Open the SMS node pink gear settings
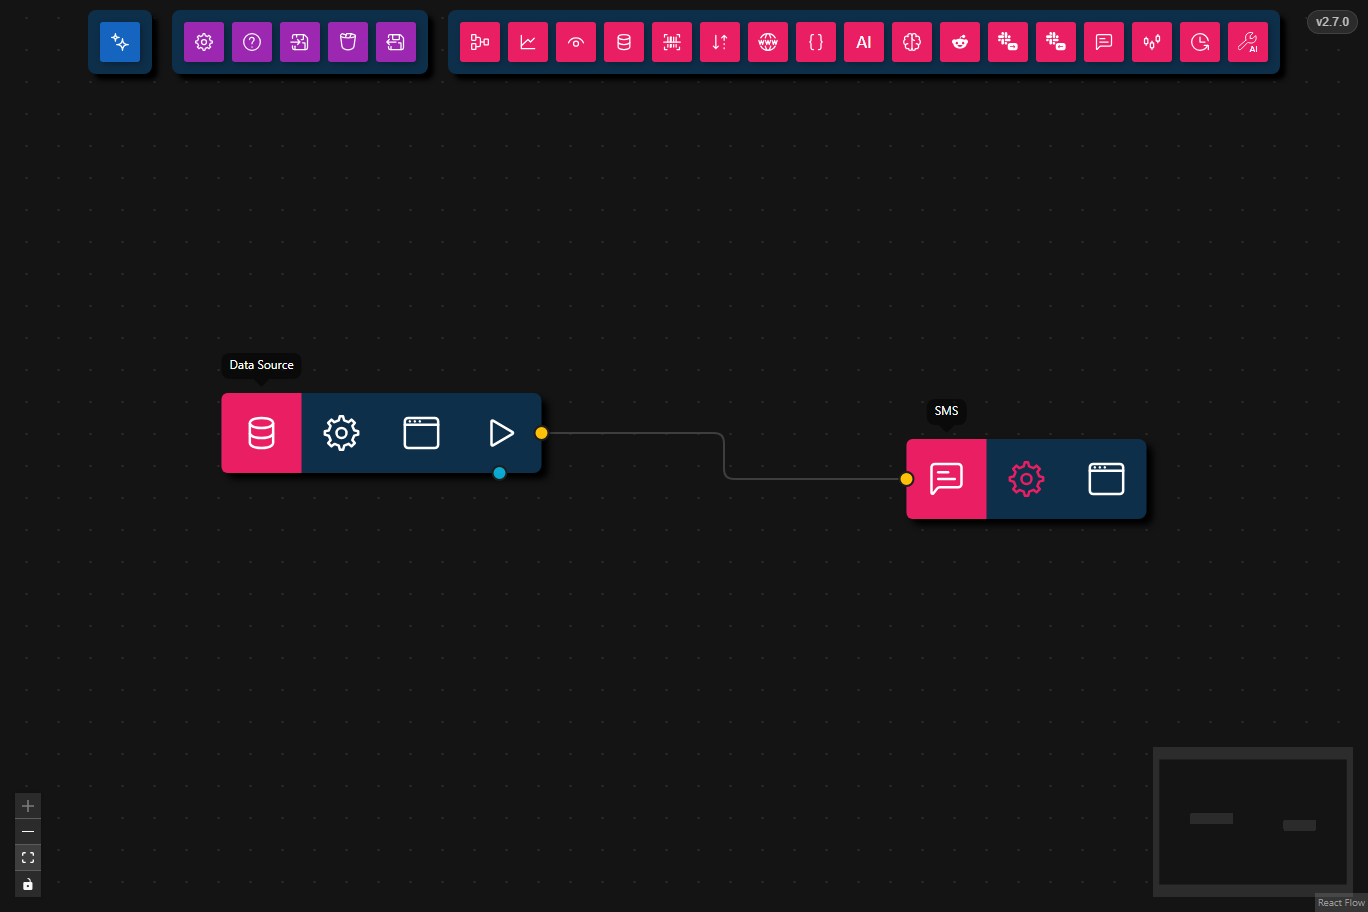 pos(1026,479)
